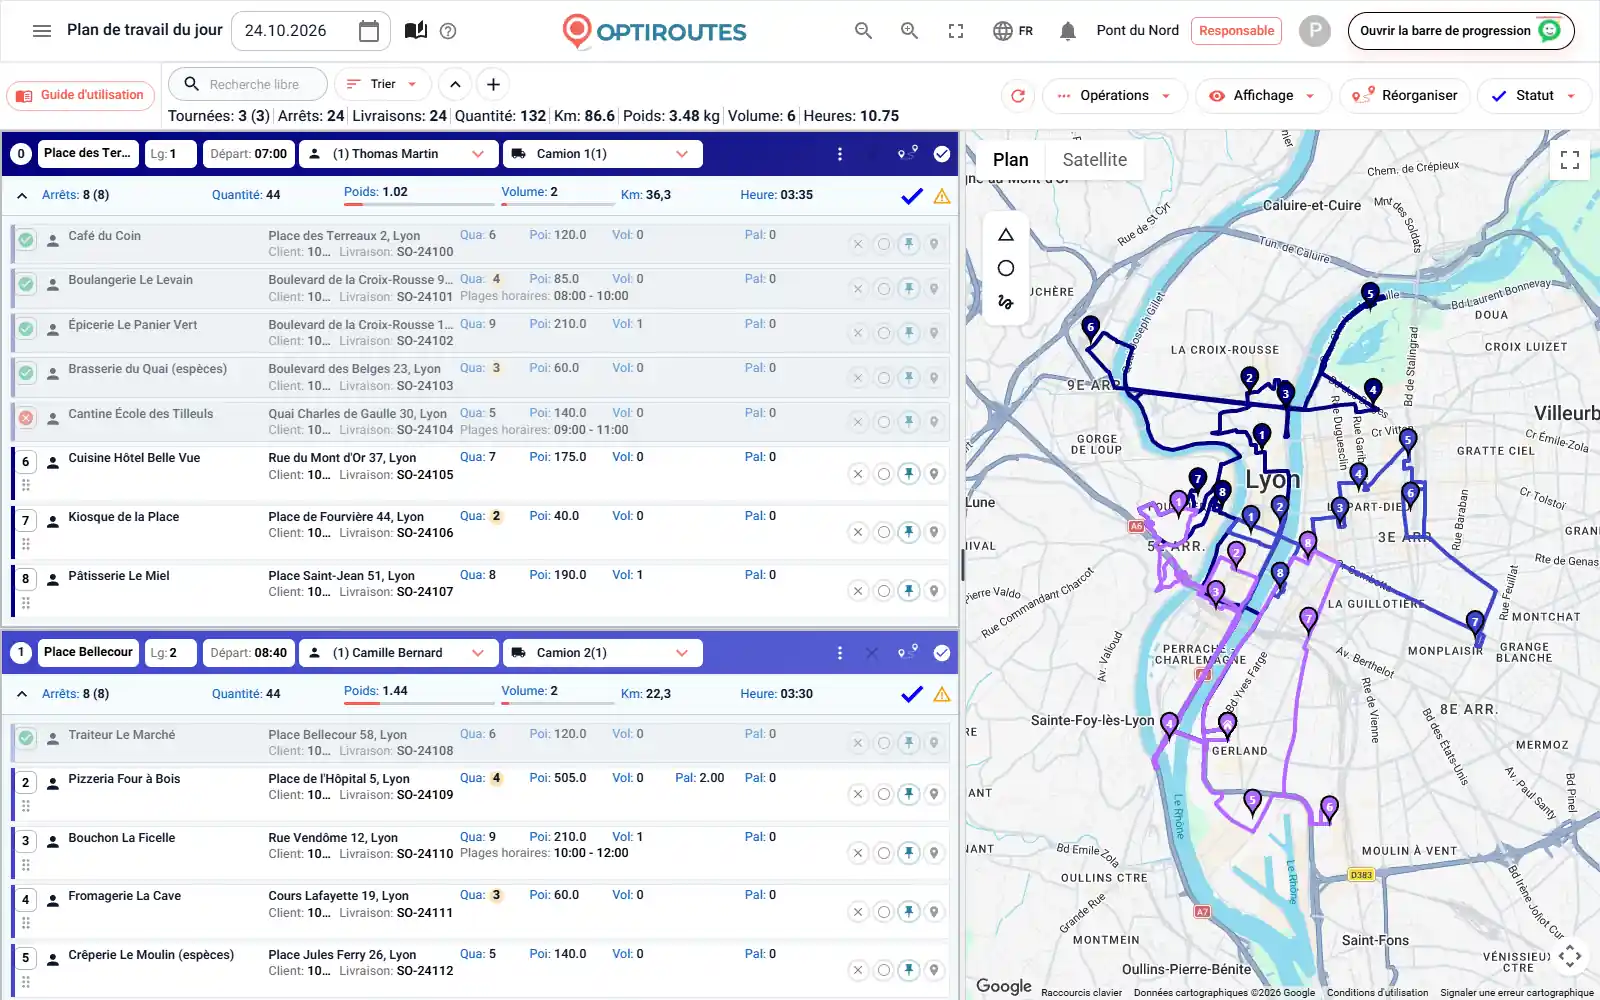The width and height of the screenshot is (1600, 1000).
Task: Toggle selection circle for Pizzeria Four à Bois
Action: pos(883,794)
